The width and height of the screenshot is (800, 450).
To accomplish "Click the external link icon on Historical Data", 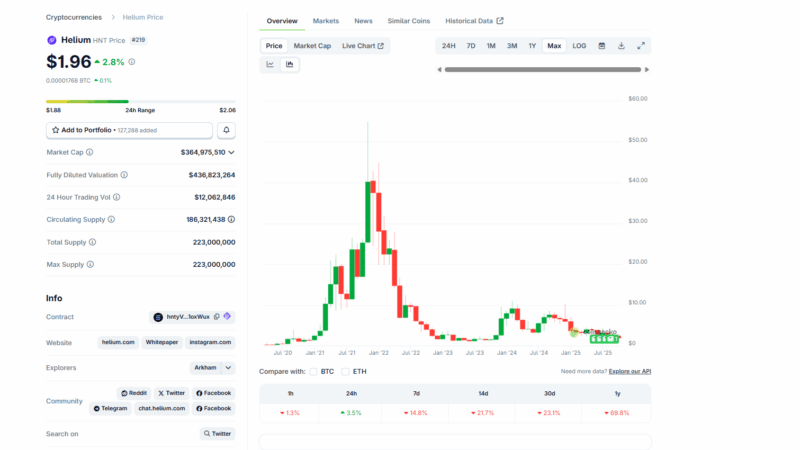I will pyautogui.click(x=500, y=21).
